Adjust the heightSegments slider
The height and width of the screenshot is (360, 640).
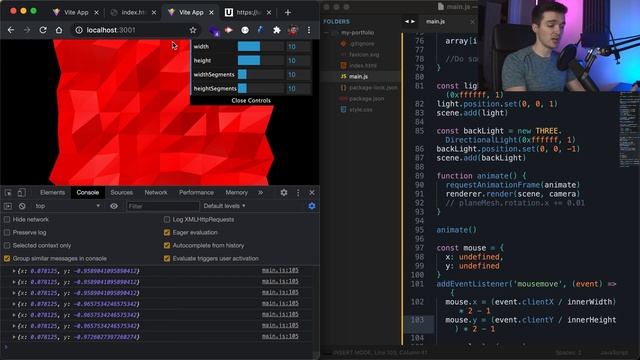260,88
